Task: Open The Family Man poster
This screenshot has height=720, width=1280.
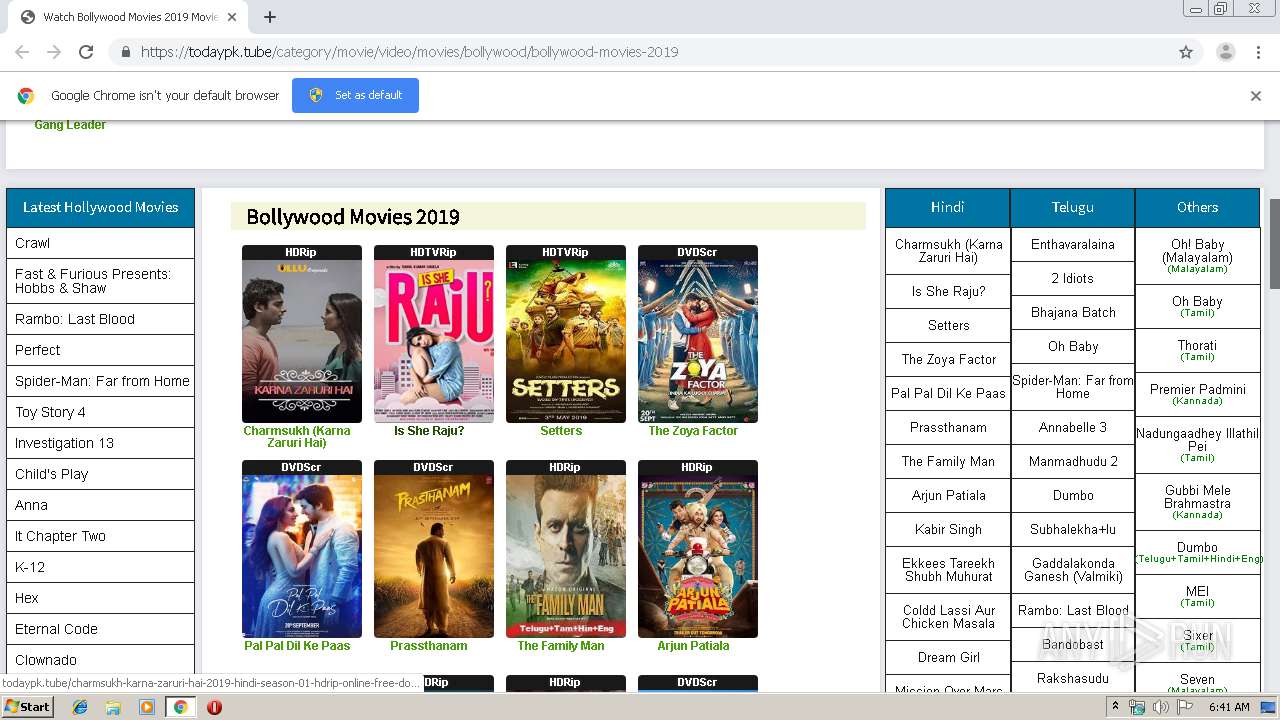Action: coord(566,556)
